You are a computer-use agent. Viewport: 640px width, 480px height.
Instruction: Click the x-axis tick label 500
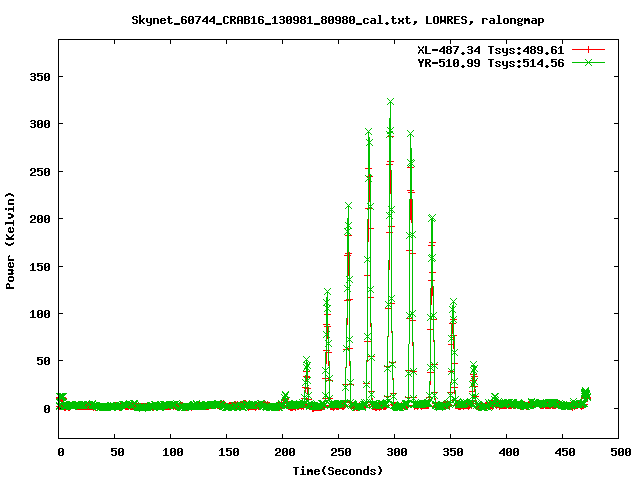point(620,452)
